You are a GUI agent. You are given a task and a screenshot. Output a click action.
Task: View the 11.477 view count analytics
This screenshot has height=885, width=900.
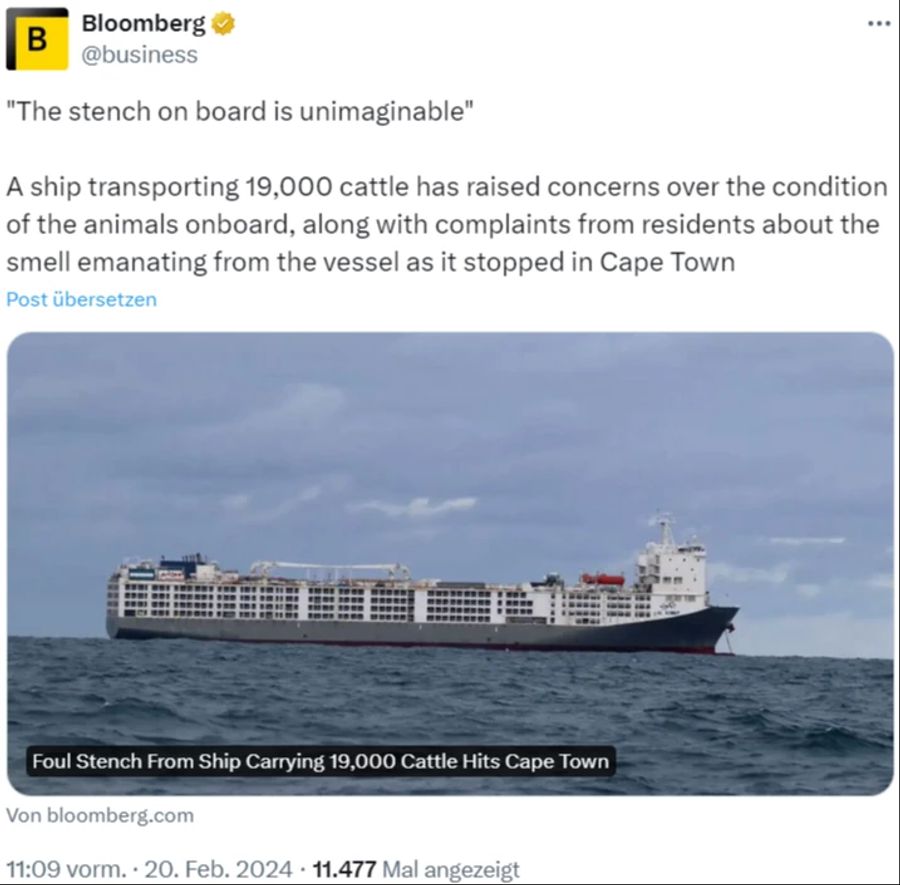(344, 869)
